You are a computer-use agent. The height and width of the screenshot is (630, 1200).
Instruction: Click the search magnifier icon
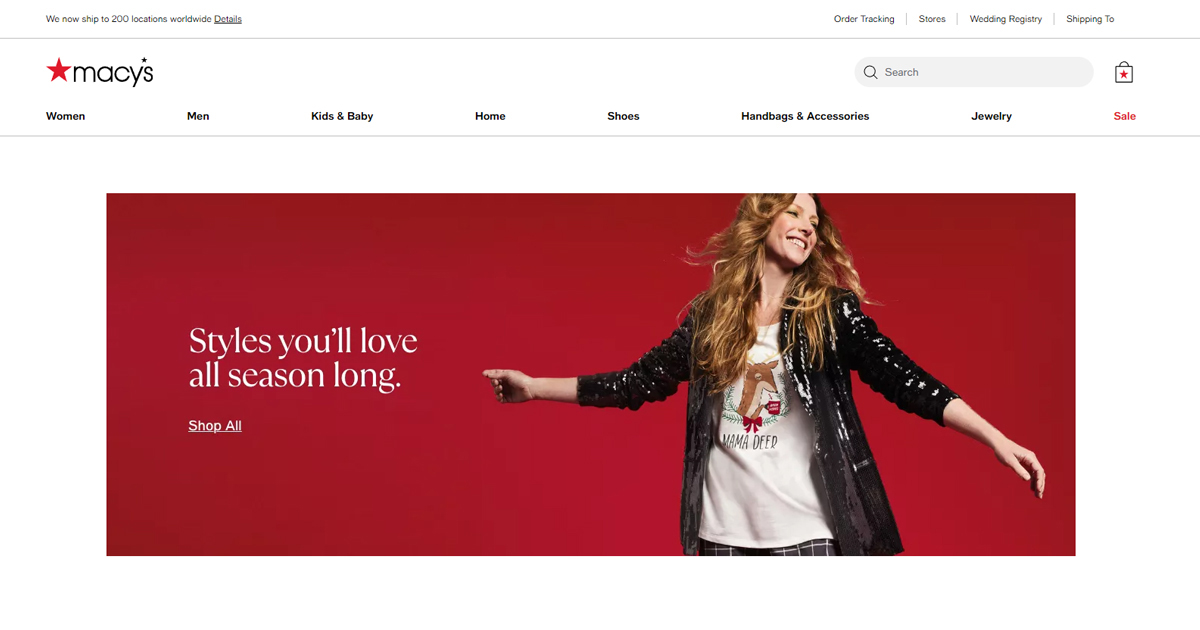tap(870, 72)
